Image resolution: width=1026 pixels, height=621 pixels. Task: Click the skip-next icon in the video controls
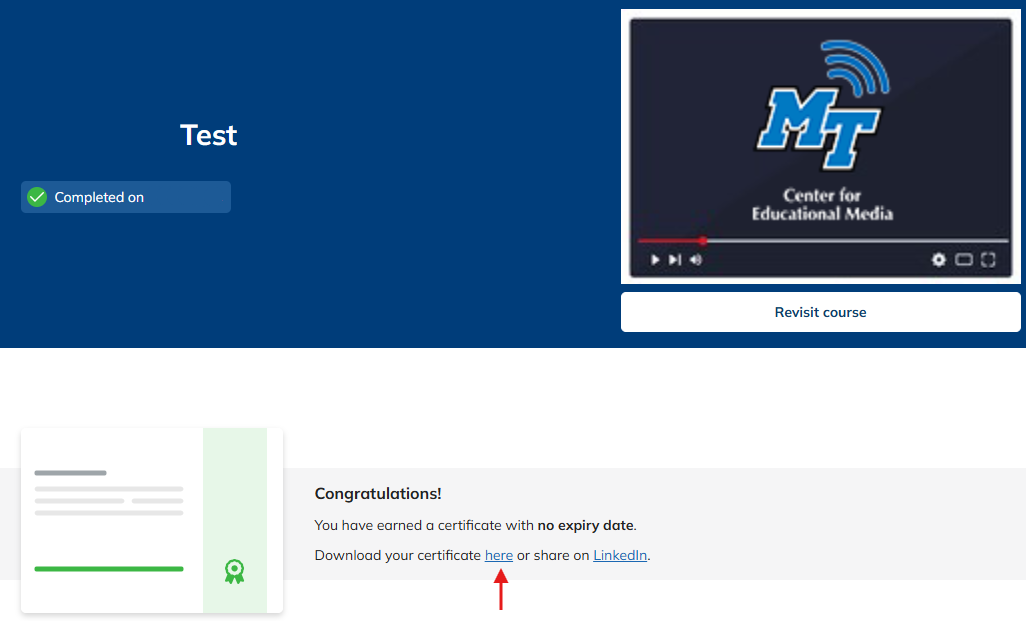tap(675, 260)
